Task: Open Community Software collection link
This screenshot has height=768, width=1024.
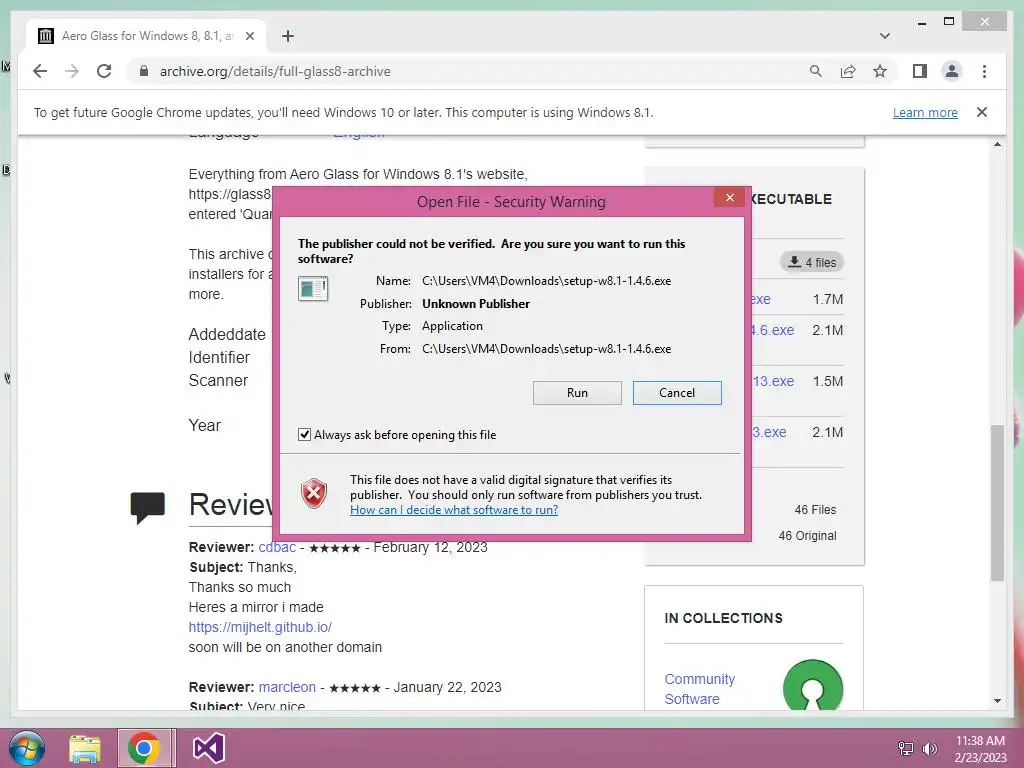Action: pyautogui.click(x=699, y=689)
